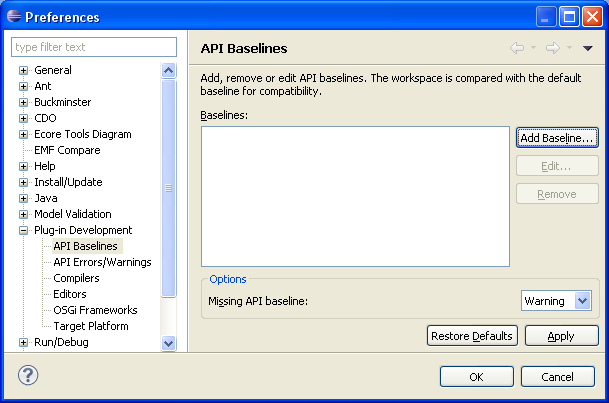Expand the Buckminster tree node

23,102
